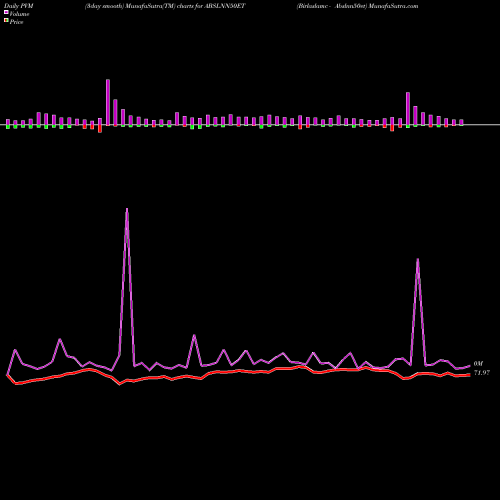
Task: Click the highest peak of the volume line
Action: click(x=127, y=209)
